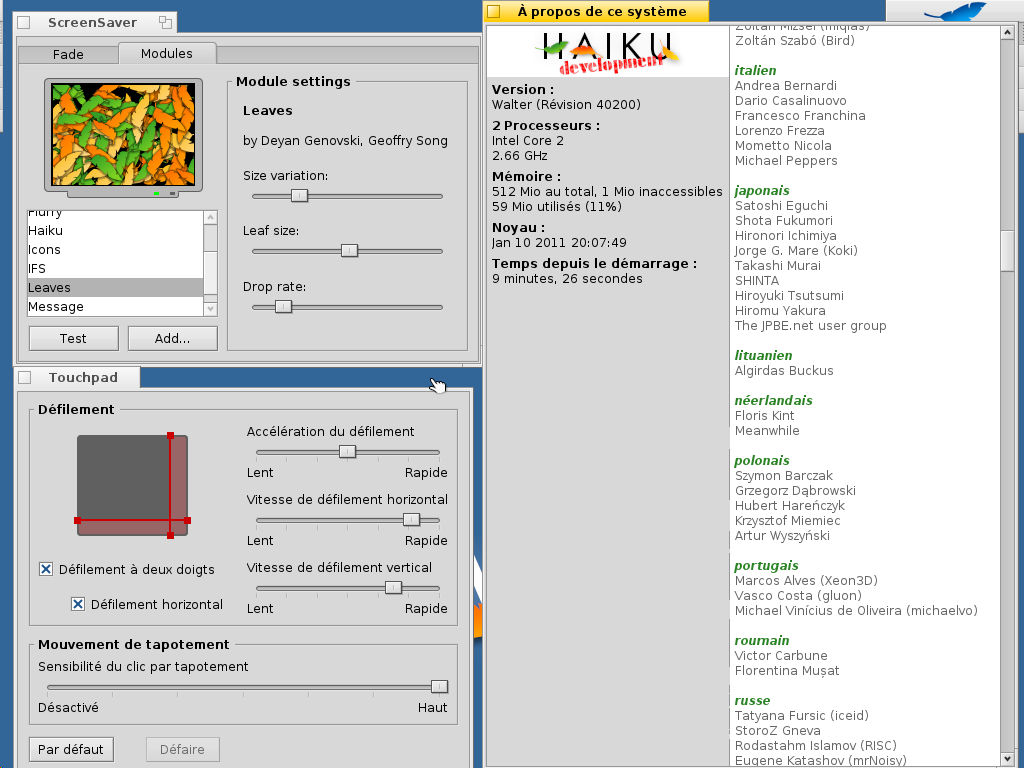Viewport: 1024px width, 768px height.
Task: Toggle the Défilement à deux doigts checkbox
Action: [x=46, y=569]
